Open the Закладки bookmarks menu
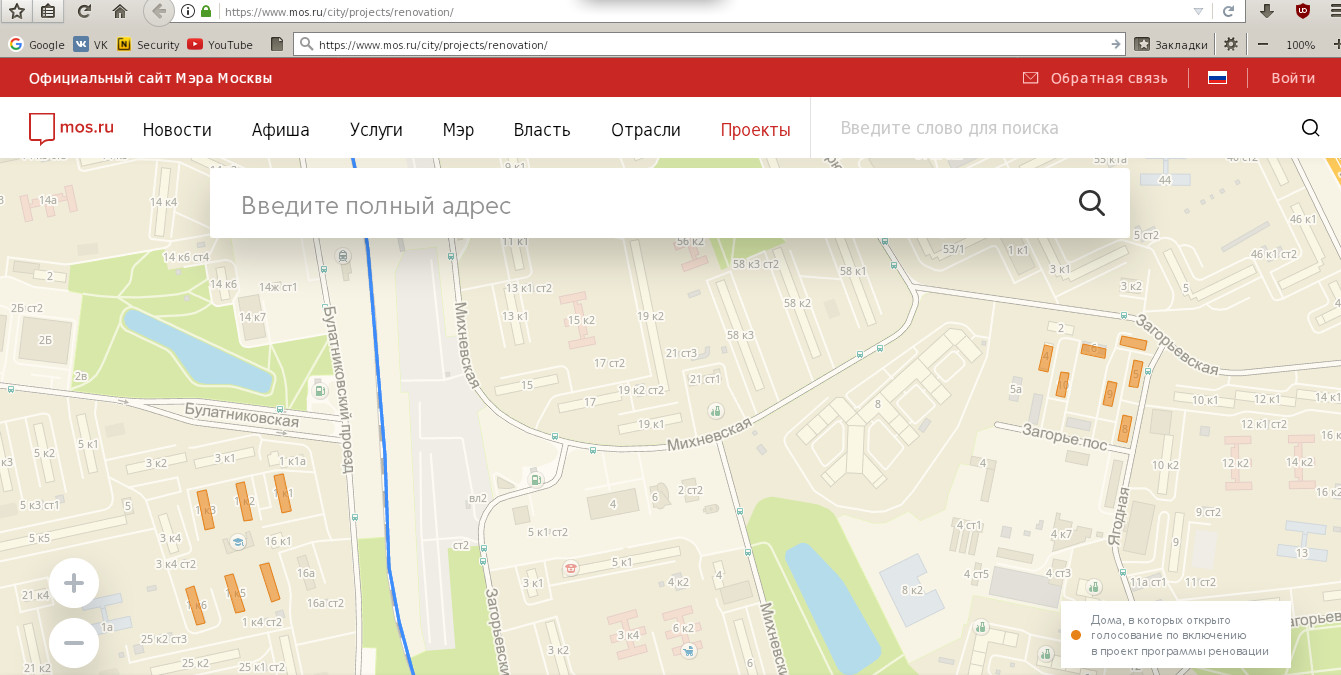Screen dimensions: 1341x675 point(1172,45)
